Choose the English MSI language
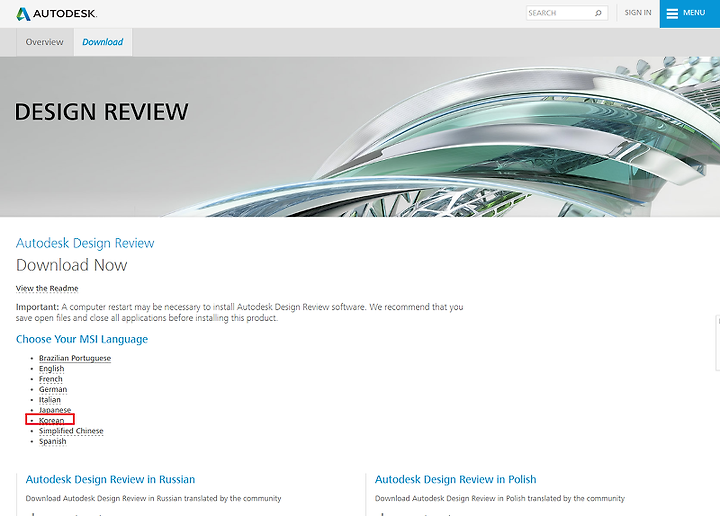Image resolution: width=720 pixels, height=516 pixels. (x=51, y=369)
